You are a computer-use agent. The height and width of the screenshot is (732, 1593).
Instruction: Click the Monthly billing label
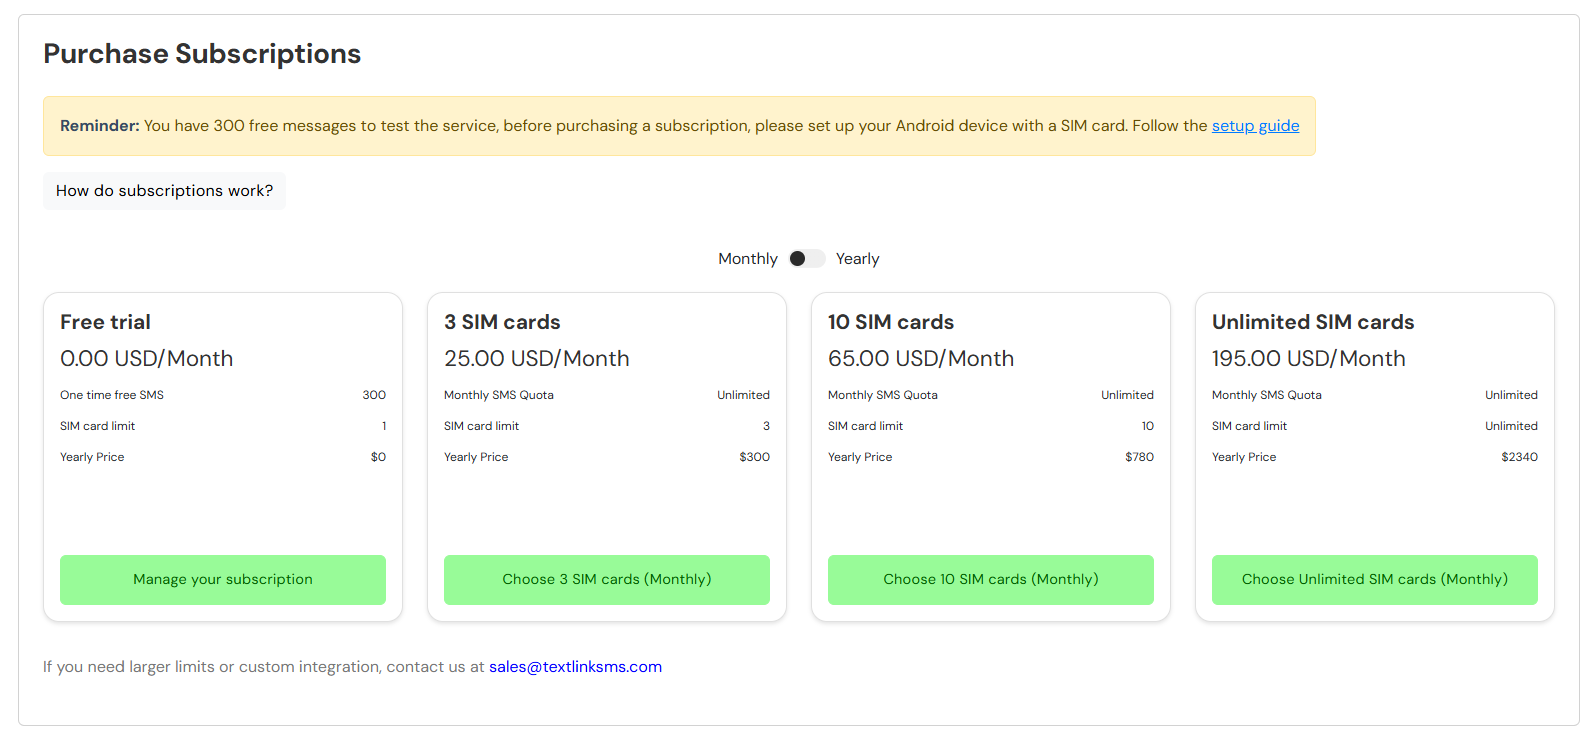click(747, 259)
